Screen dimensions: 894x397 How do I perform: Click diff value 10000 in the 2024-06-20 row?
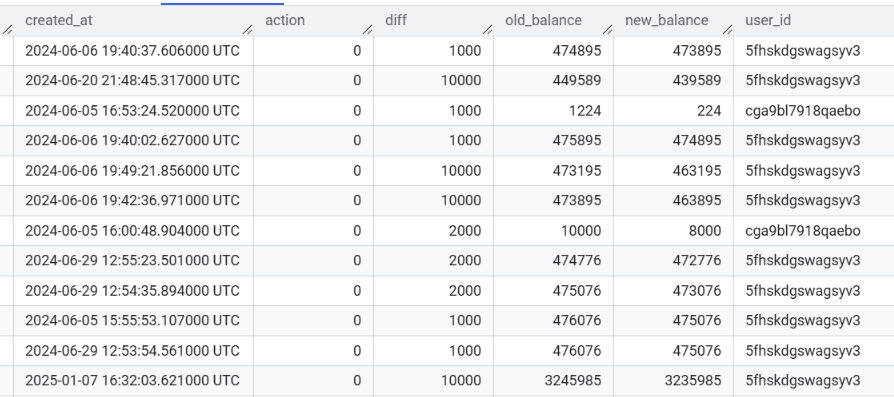pyautogui.click(x=461, y=80)
